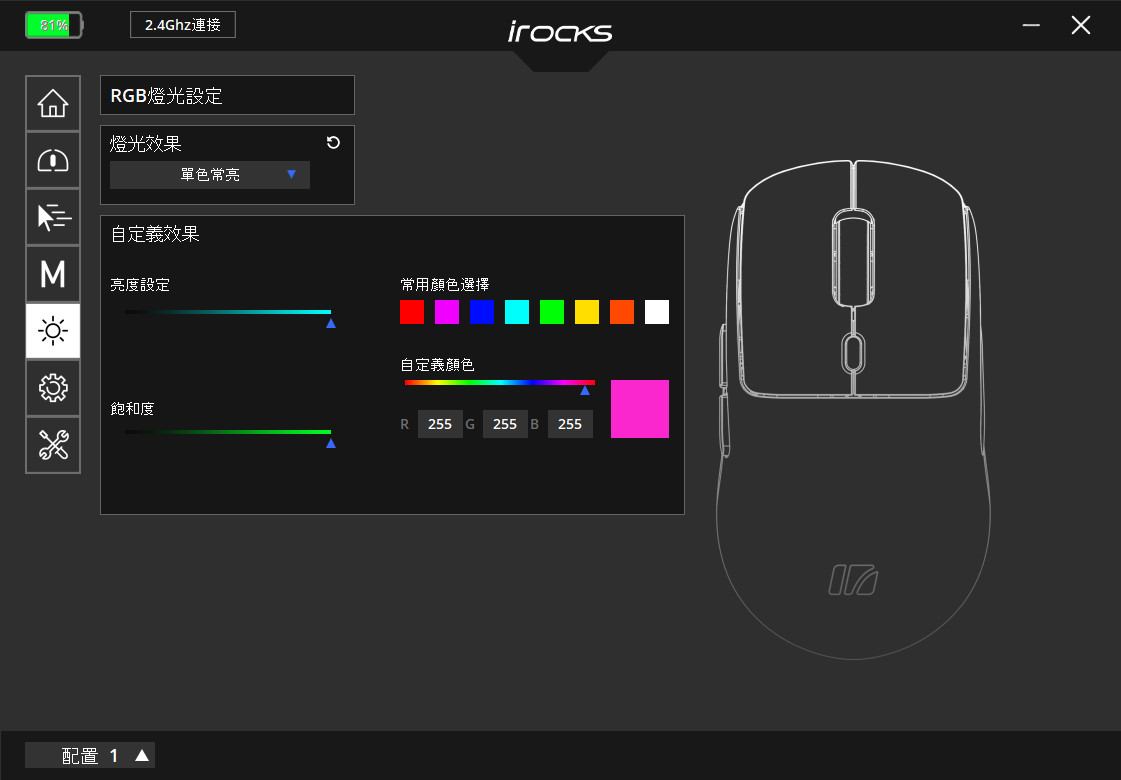Image resolution: width=1121 pixels, height=780 pixels.
Task: Check the battery level indicator
Action: click(x=54, y=25)
